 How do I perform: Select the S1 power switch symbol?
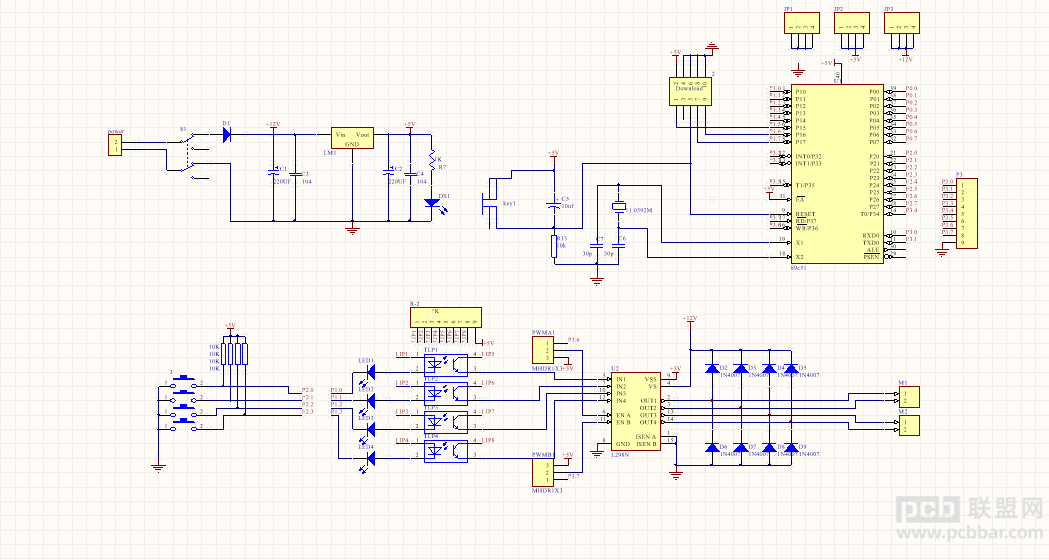tap(189, 157)
